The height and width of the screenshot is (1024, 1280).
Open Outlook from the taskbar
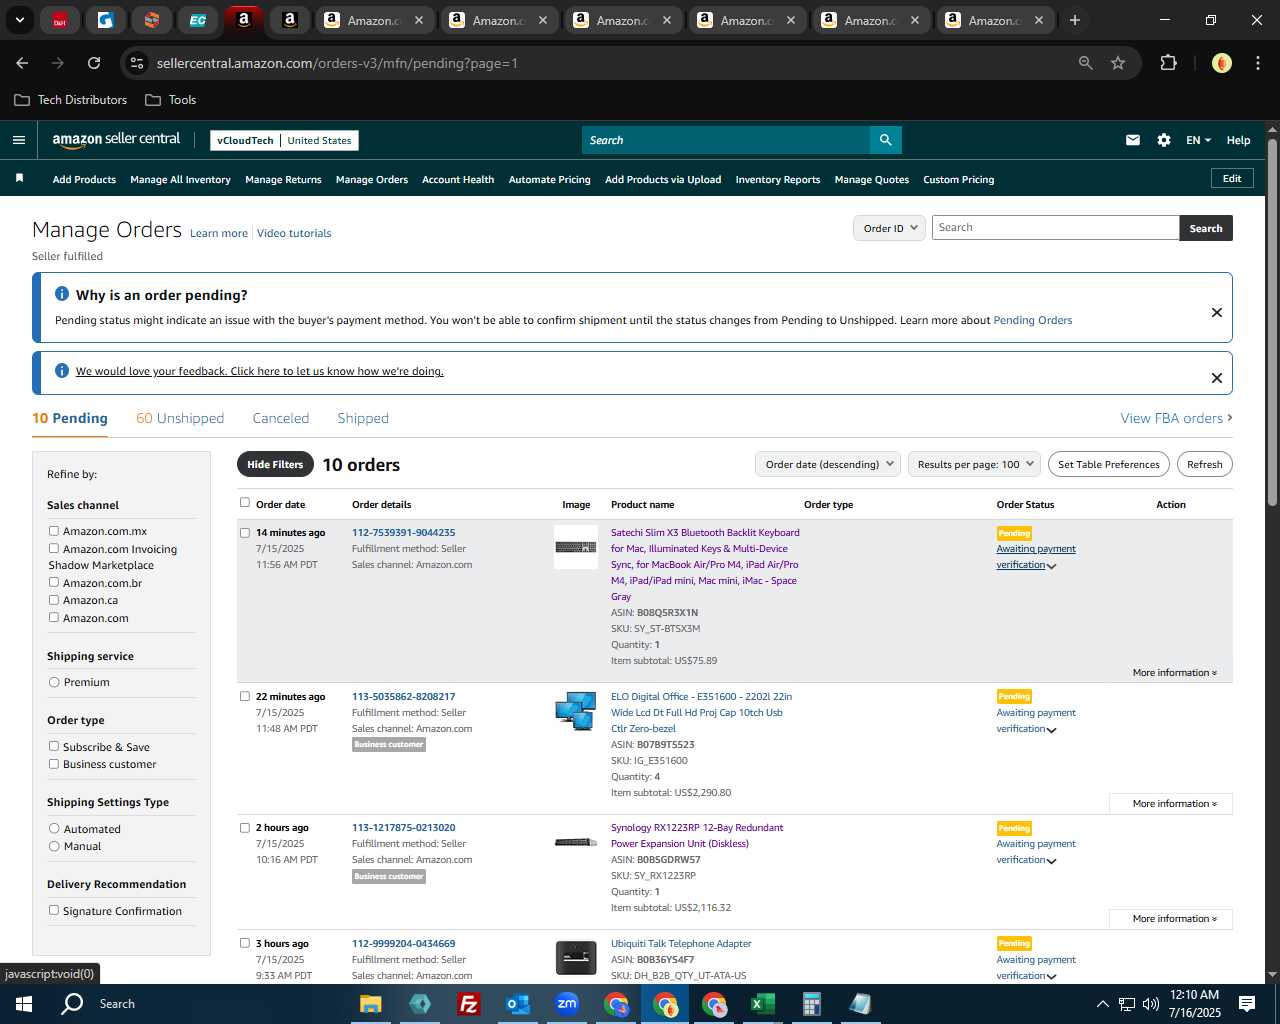(517, 1004)
